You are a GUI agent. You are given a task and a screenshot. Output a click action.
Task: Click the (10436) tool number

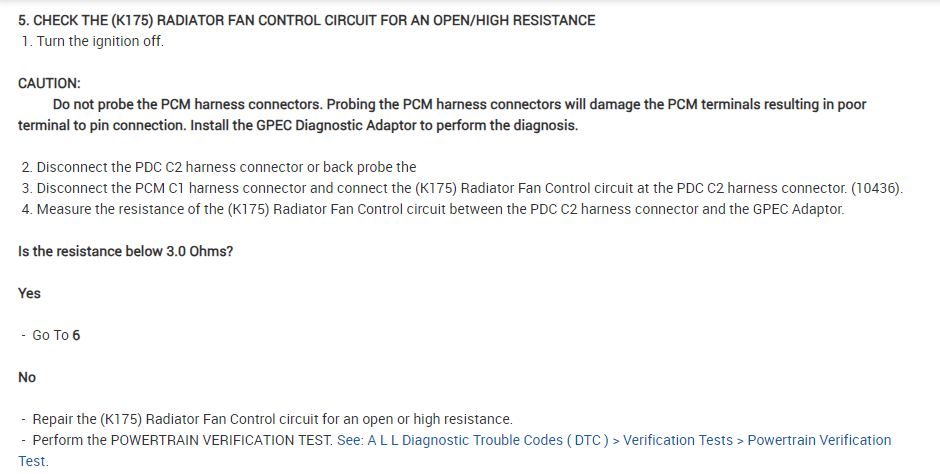[876, 188]
